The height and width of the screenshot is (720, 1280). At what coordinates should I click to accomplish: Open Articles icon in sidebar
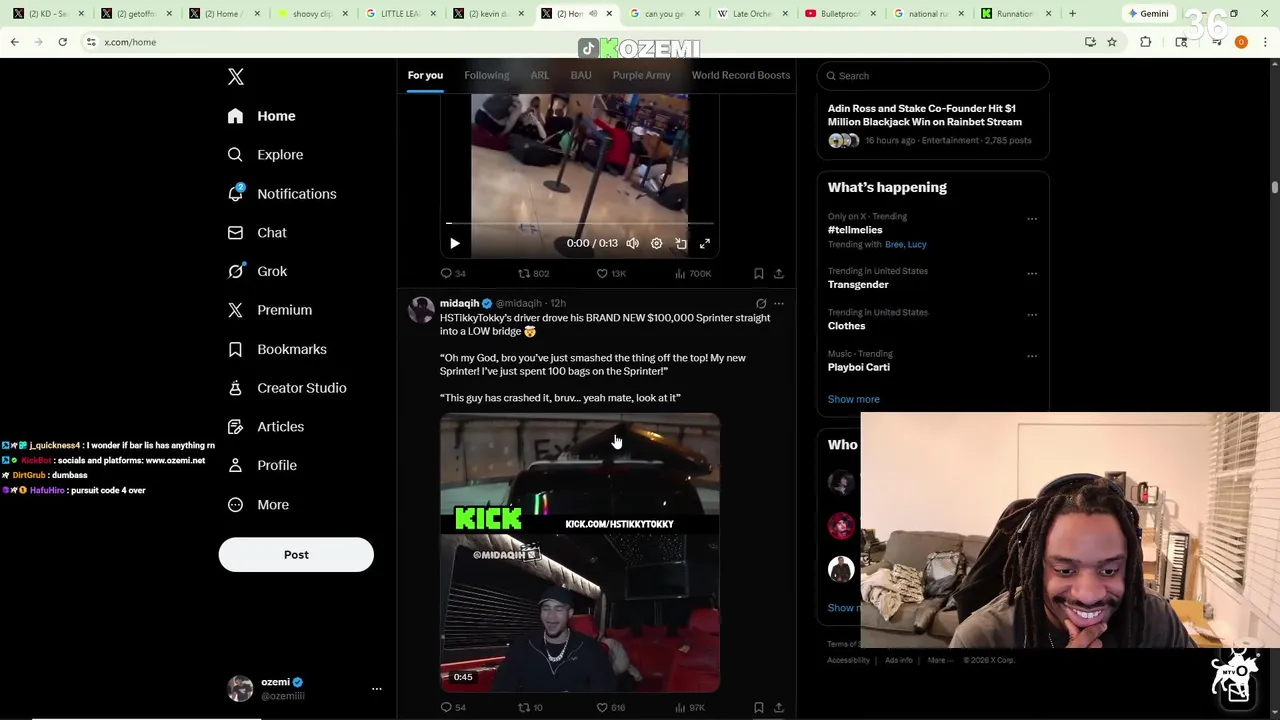click(x=235, y=426)
